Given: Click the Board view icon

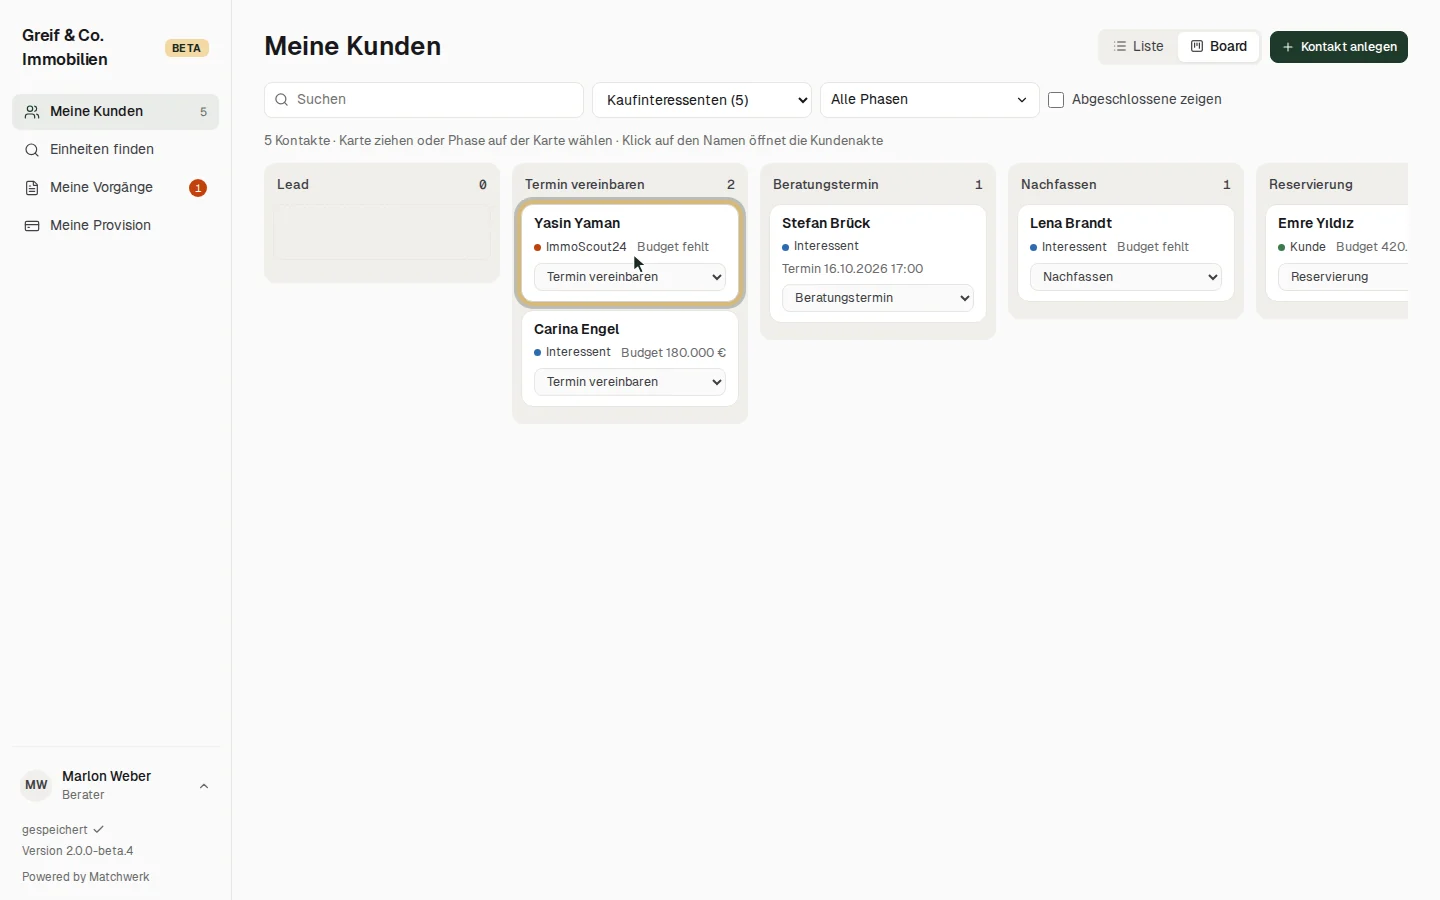Looking at the screenshot, I should point(1197,47).
